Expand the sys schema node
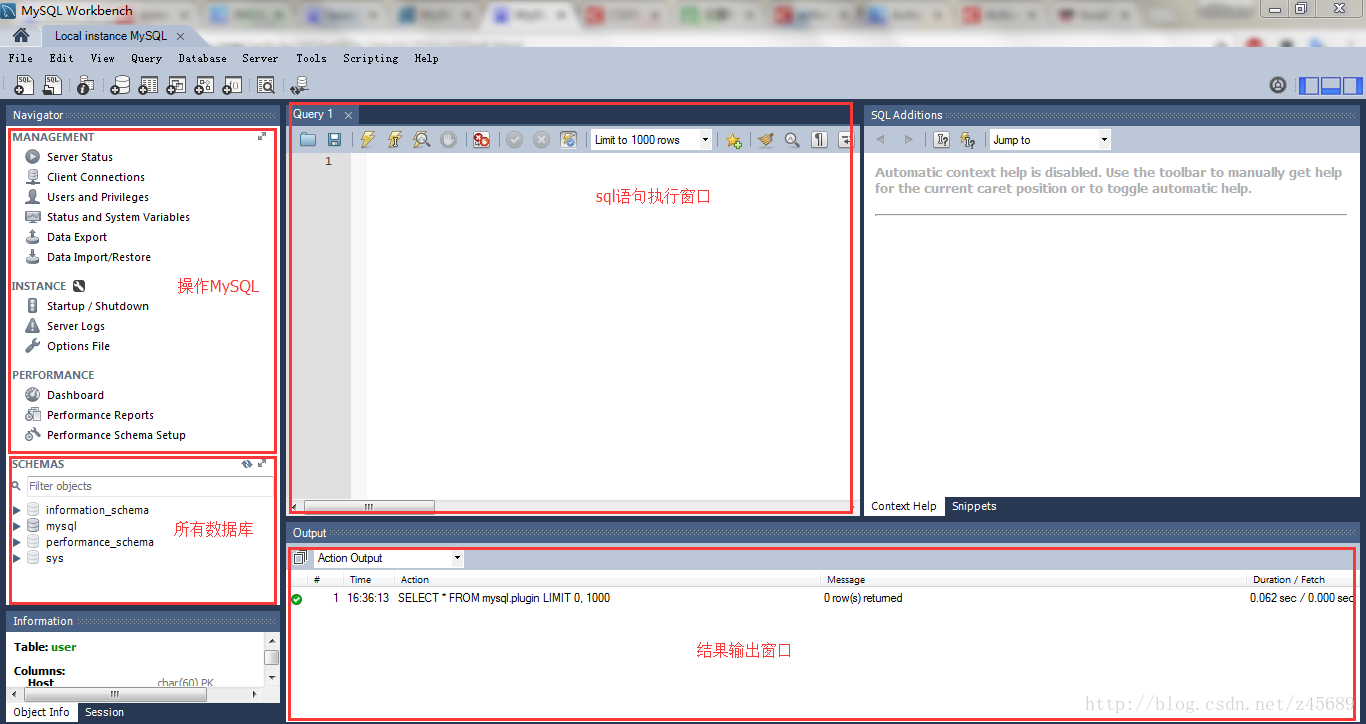The width and height of the screenshot is (1366, 724). (17, 558)
